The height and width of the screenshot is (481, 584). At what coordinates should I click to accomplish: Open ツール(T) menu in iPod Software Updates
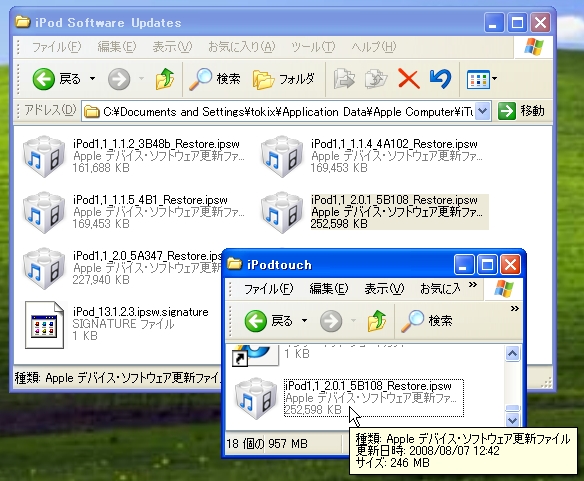coord(313,47)
